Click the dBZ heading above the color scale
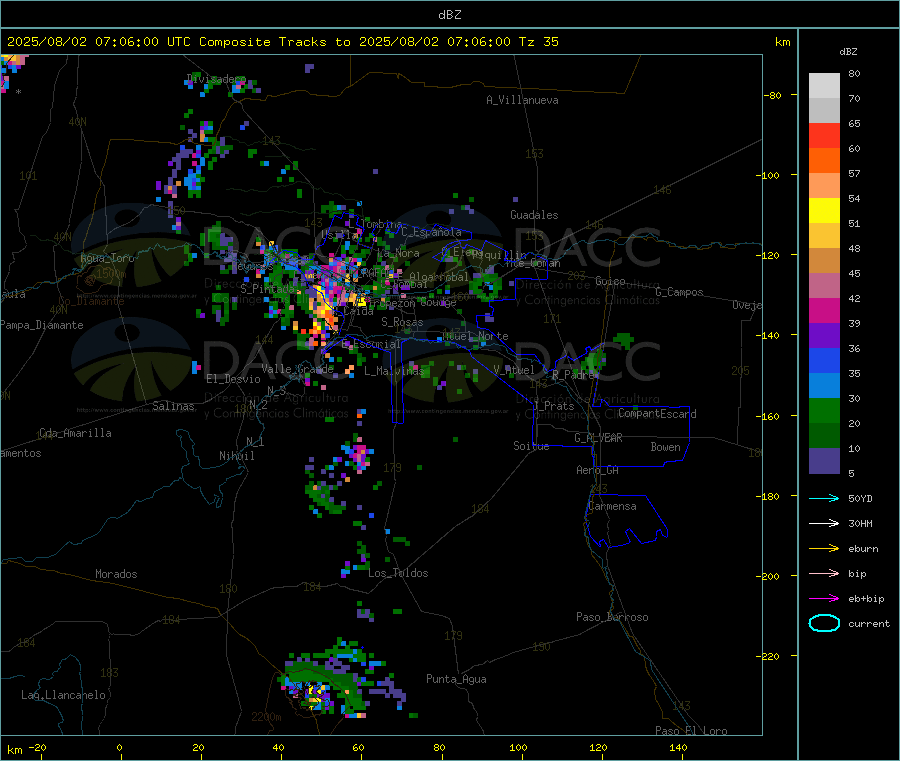Image resolution: width=900 pixels, height=761 pixels. click(x=848, y=52)
